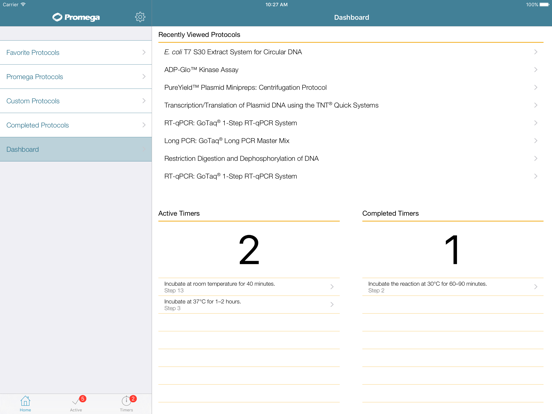Image resolution: width=552 pixels, height=414 pixels.
Task: Click chevron on ADP-Glo Kinase Assay row
Action: click(535, 70)
